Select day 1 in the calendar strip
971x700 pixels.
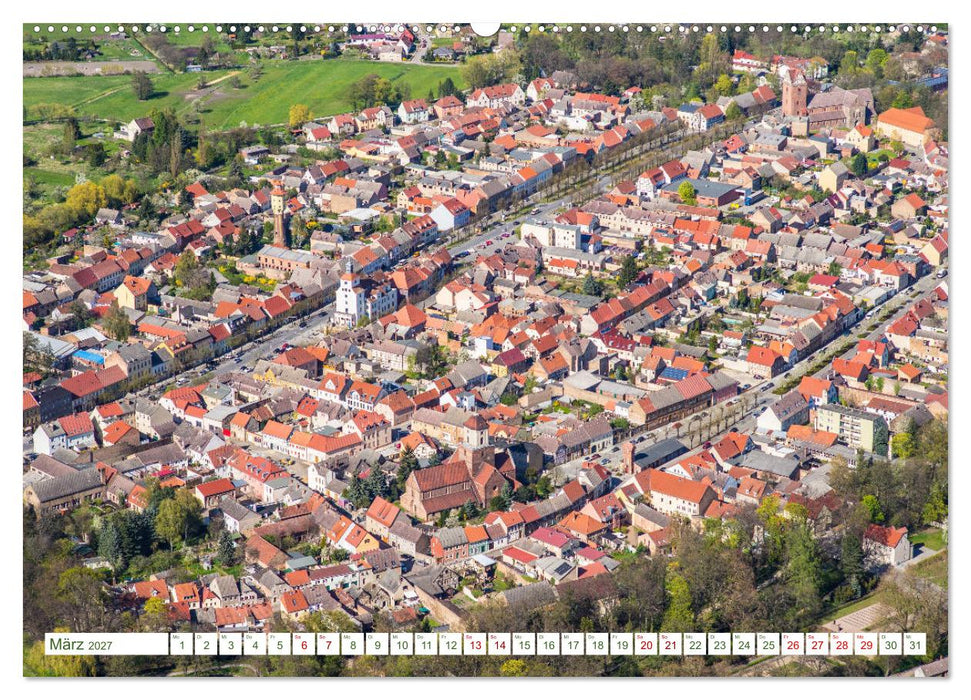click(x=181, y=644)
